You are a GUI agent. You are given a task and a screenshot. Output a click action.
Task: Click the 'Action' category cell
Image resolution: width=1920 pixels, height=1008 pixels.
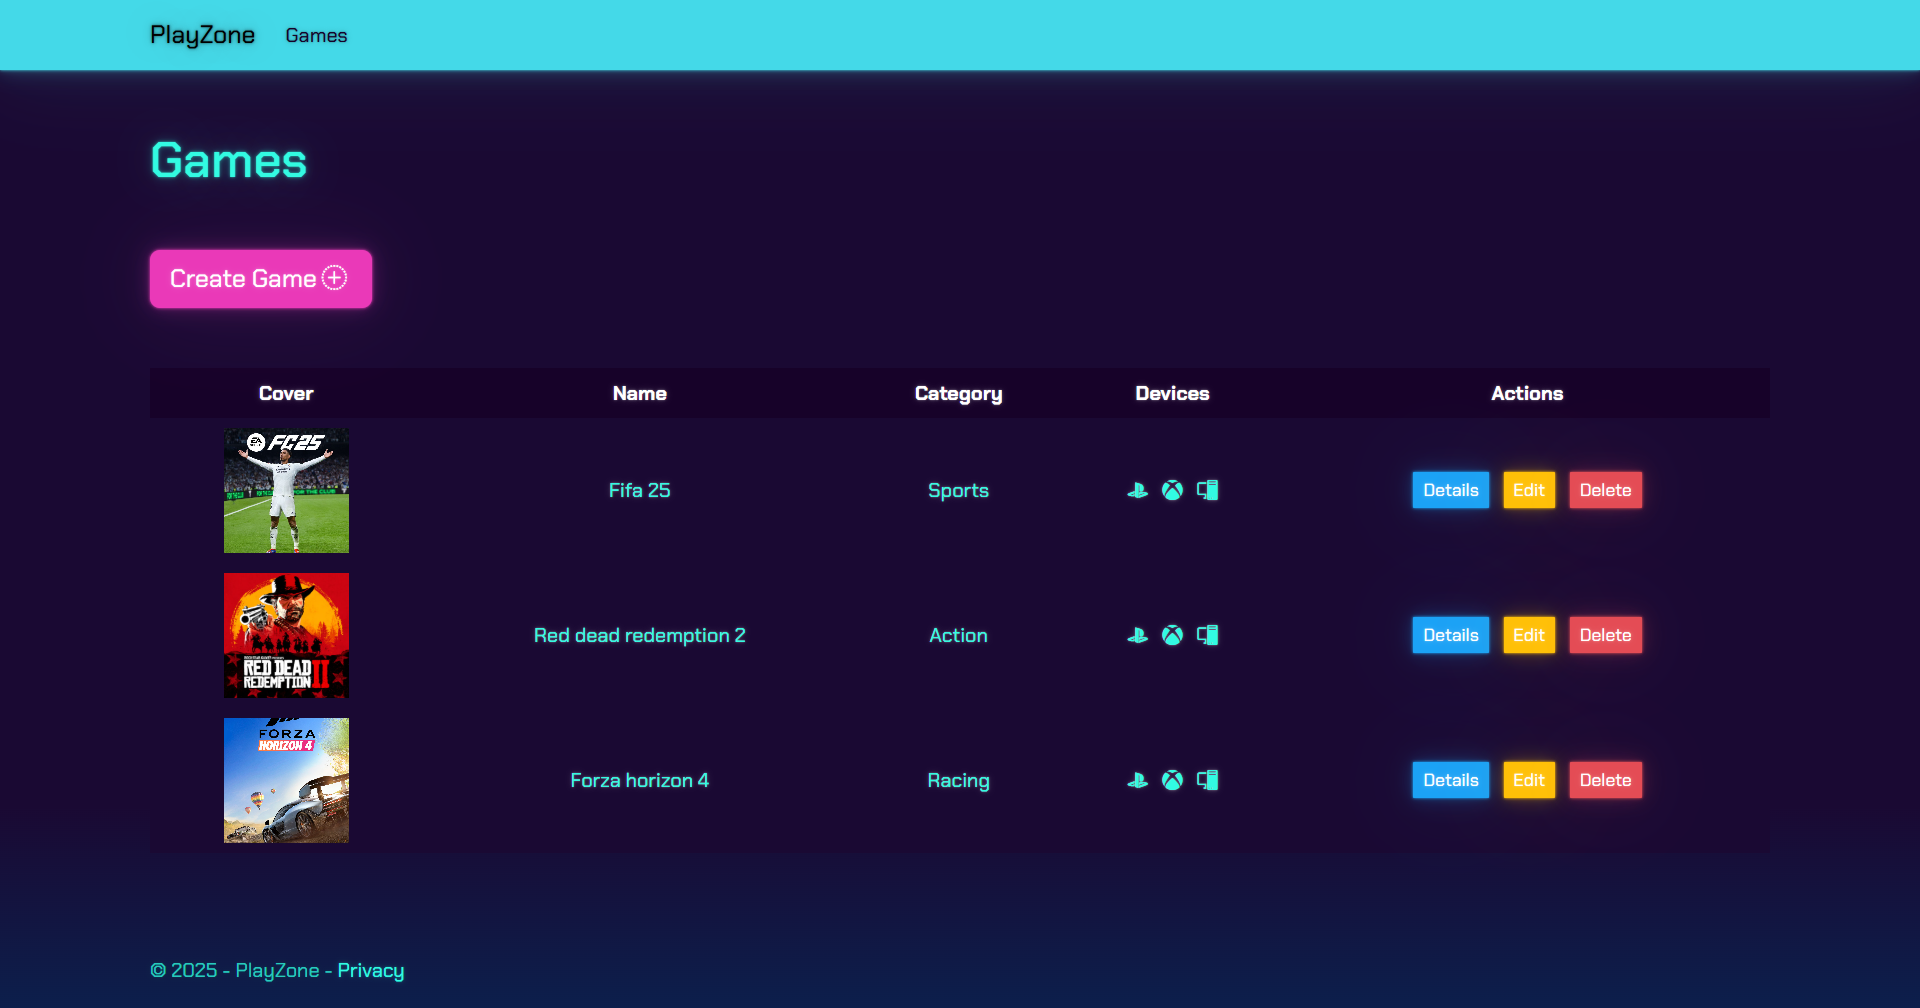[958, 635]
